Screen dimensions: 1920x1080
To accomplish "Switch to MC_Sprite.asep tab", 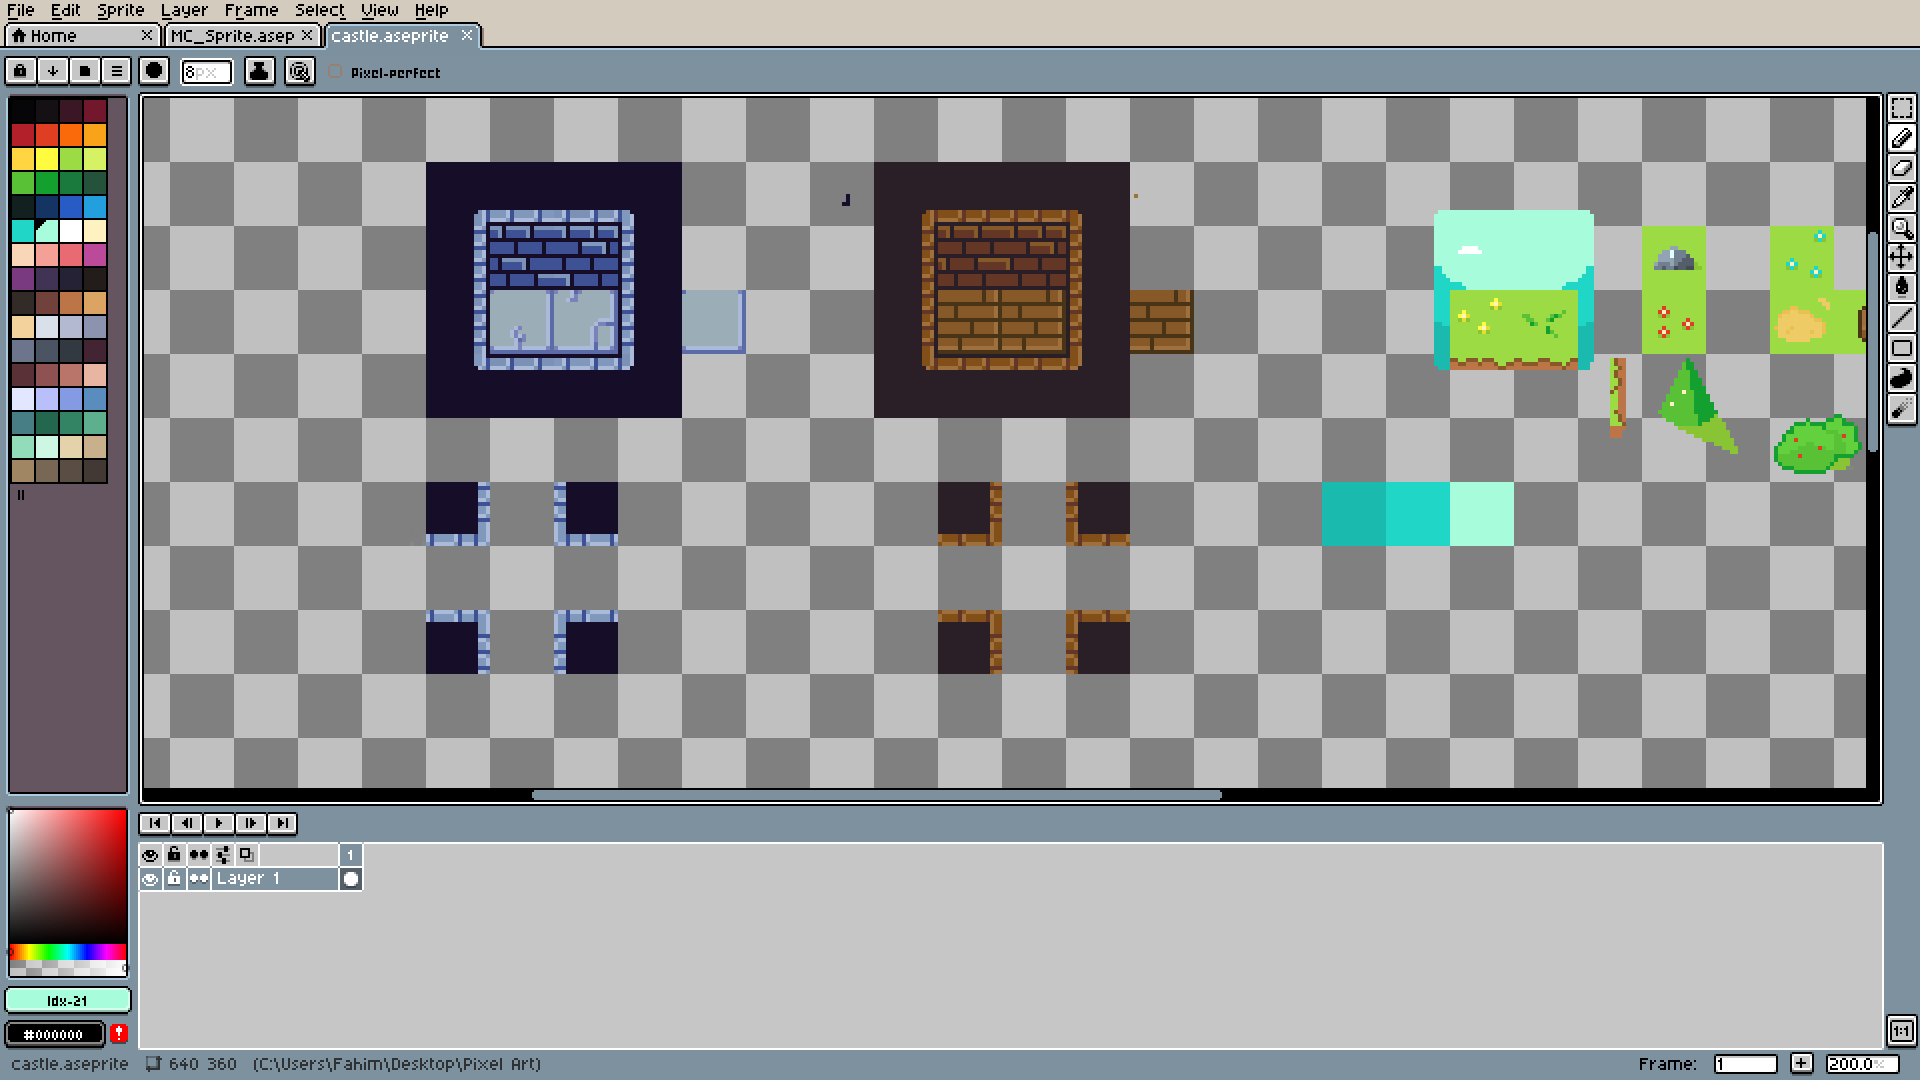I will pos(232,36).
